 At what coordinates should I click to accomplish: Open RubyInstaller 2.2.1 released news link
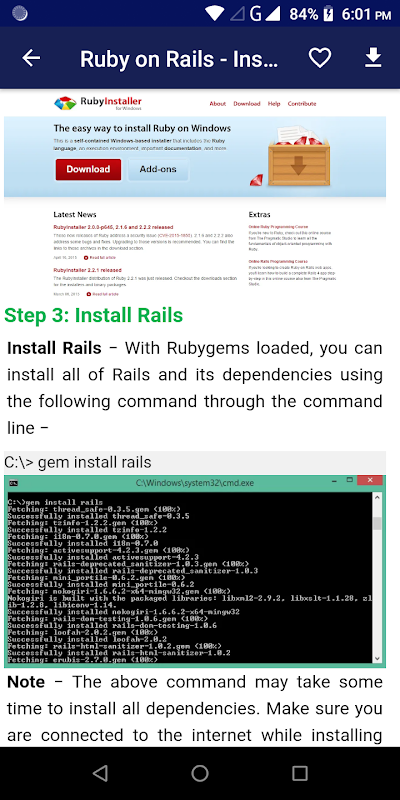tap(87, 270)
